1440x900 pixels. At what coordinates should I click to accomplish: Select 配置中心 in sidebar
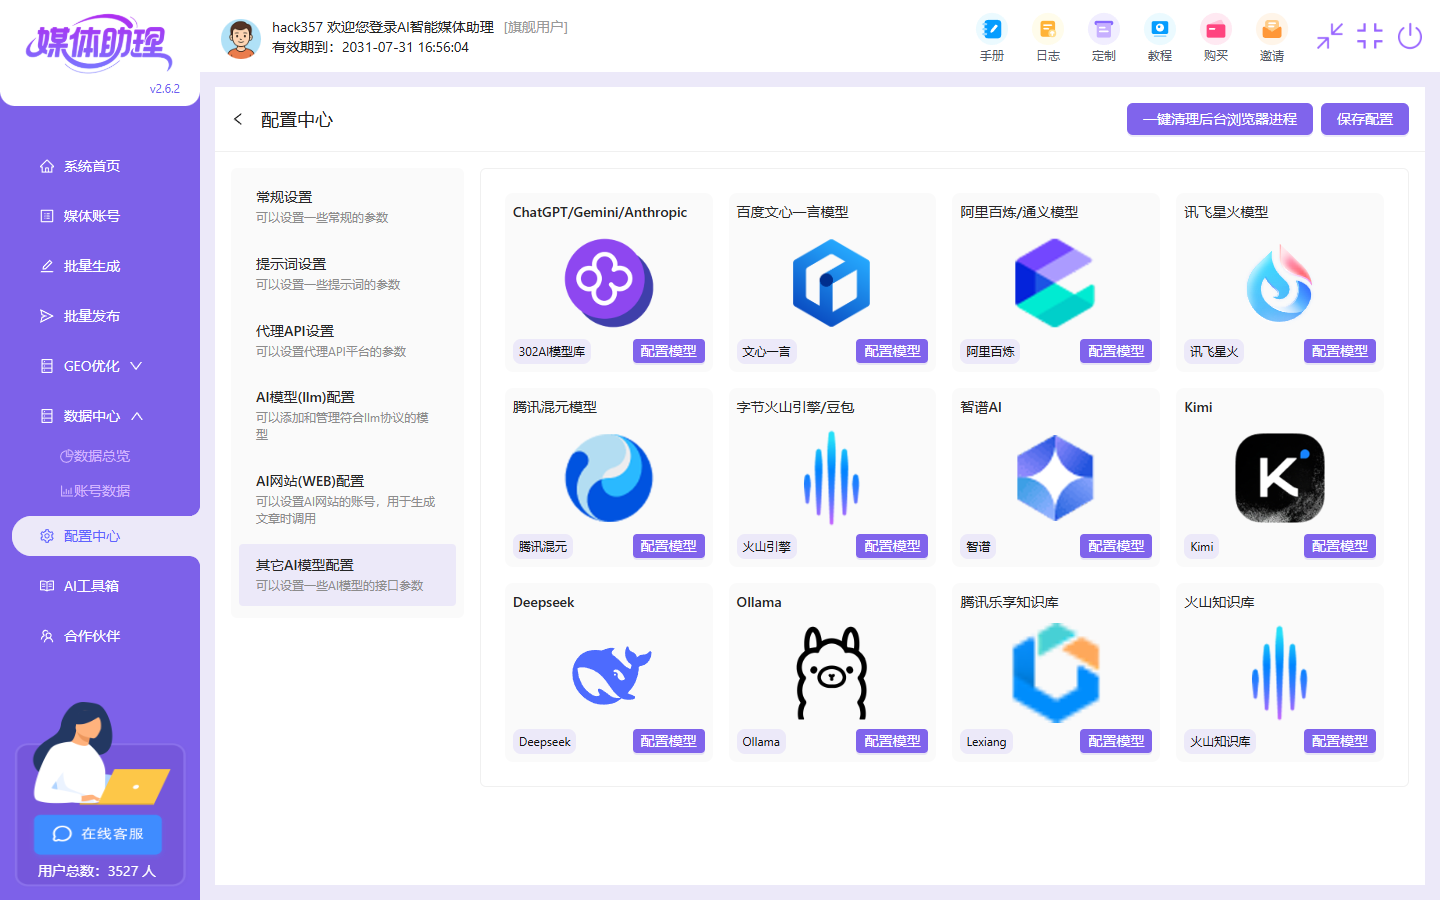point(106,536)
